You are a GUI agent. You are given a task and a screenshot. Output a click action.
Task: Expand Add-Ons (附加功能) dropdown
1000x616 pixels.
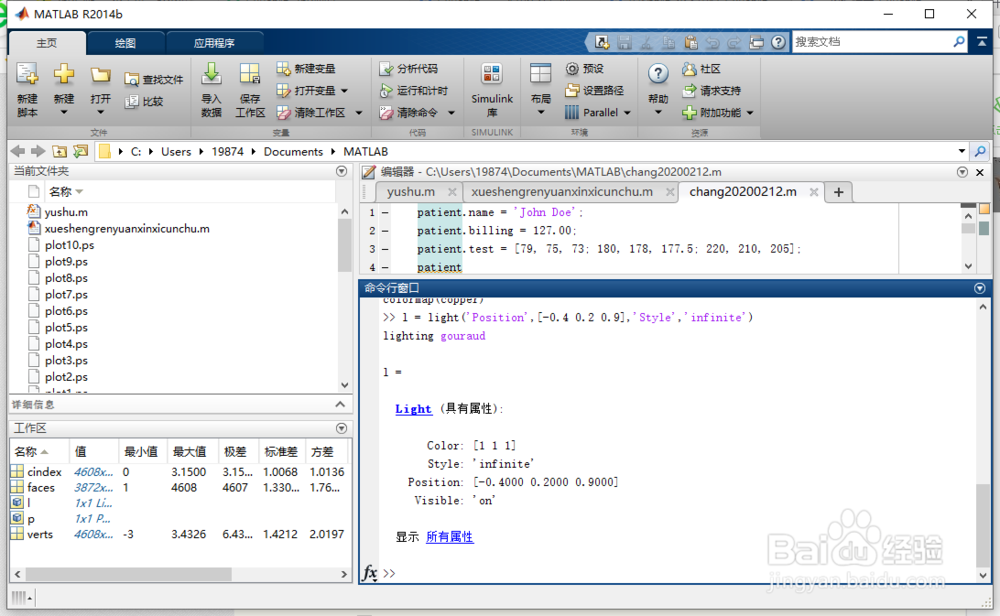[x=751, y=113]
